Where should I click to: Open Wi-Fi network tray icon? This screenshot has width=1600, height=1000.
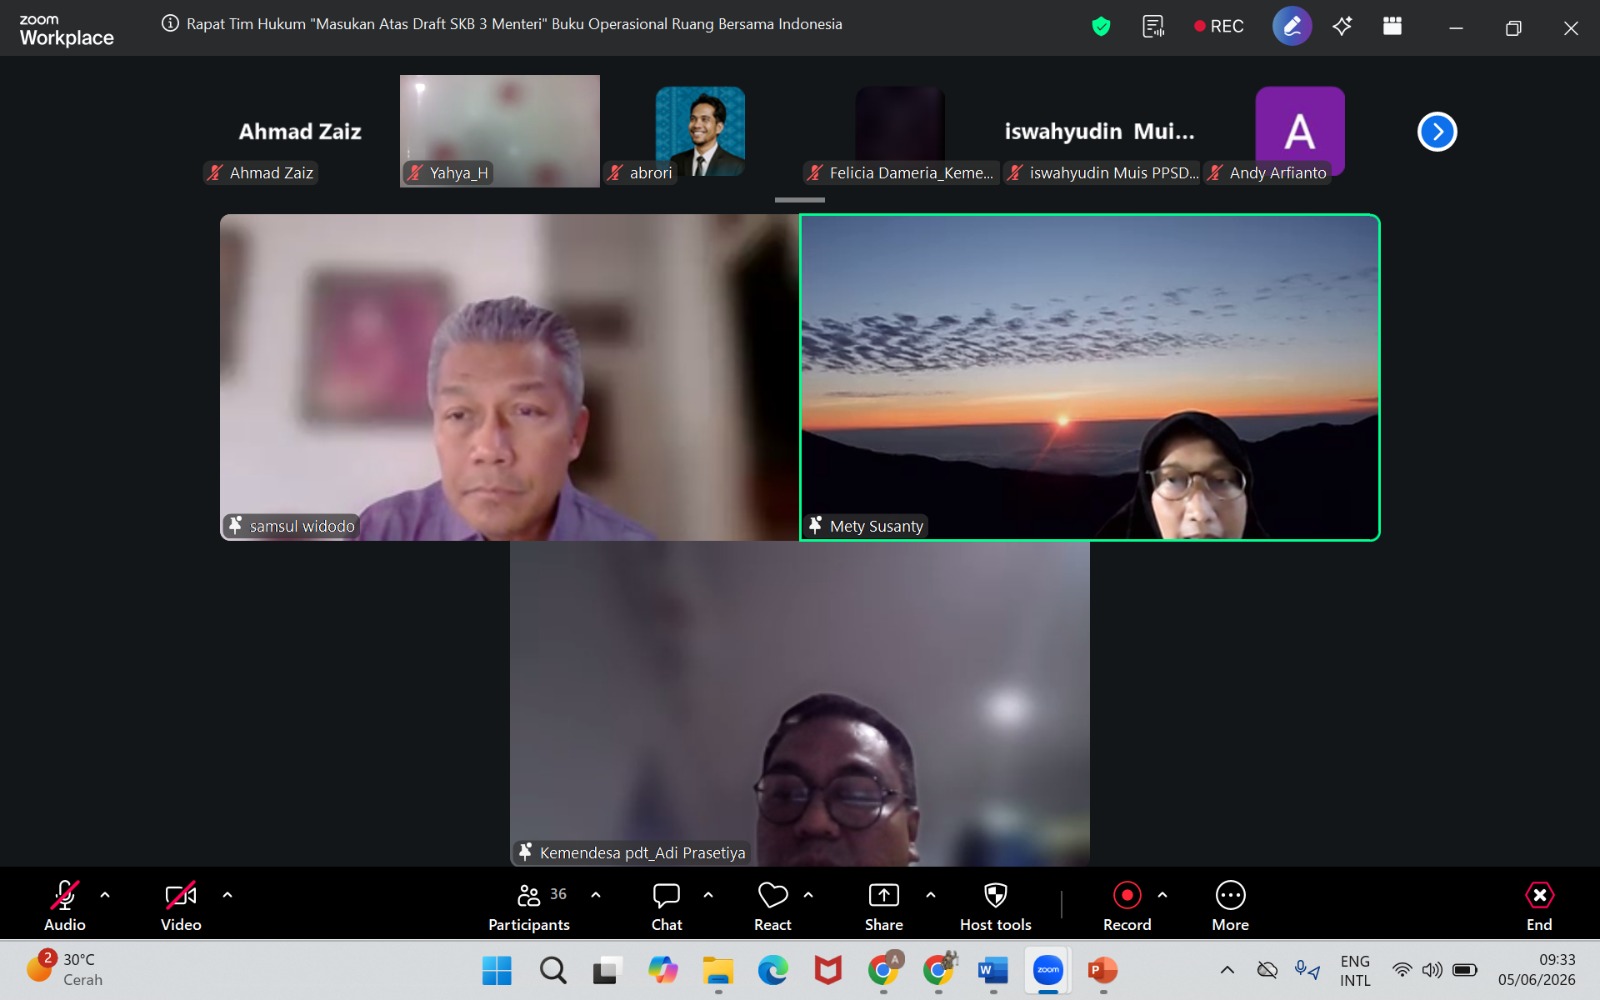(x=1402, y=970)
